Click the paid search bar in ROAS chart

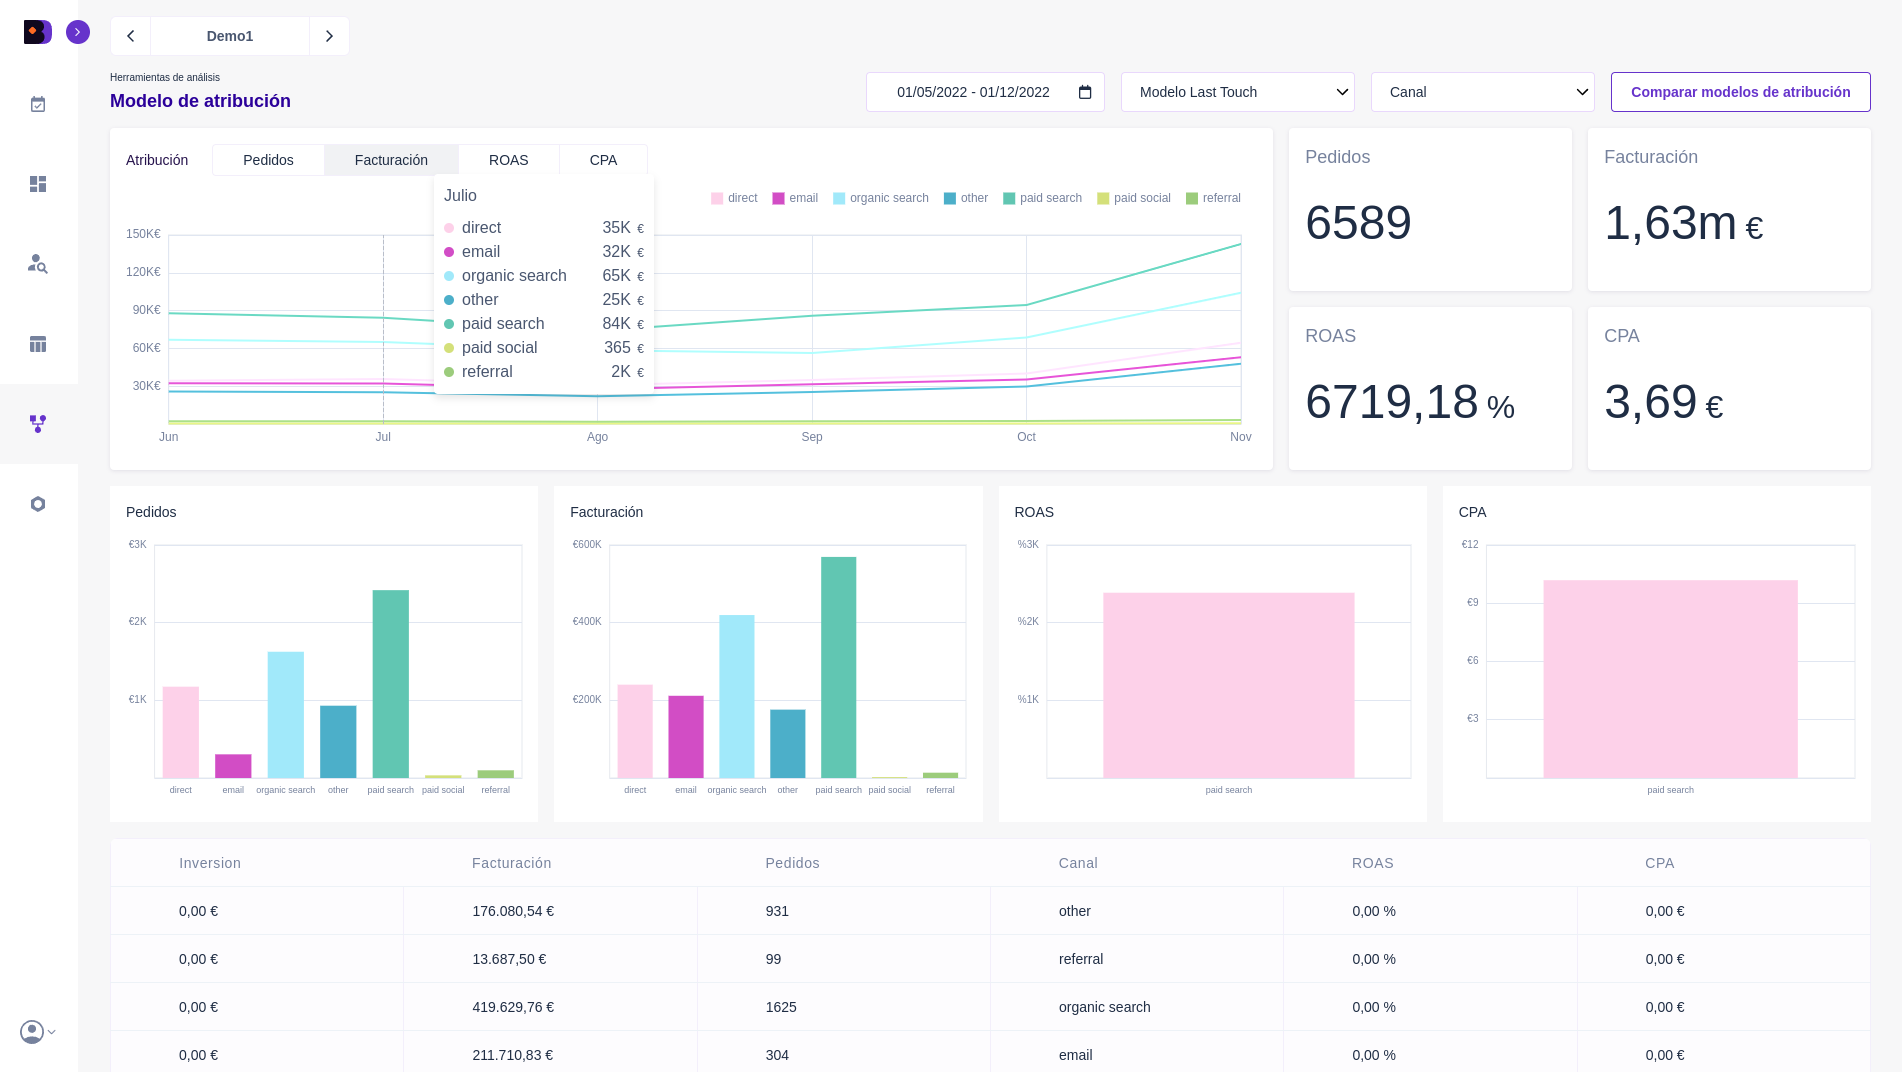point(1229,685)
